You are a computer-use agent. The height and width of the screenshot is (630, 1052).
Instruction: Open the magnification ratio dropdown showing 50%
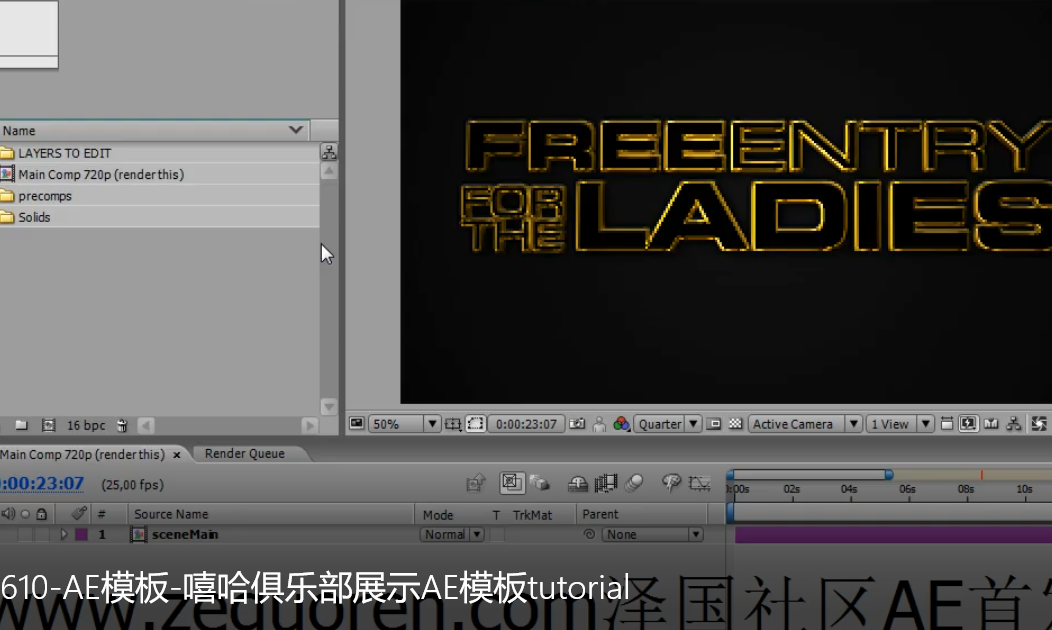(404, 424)
